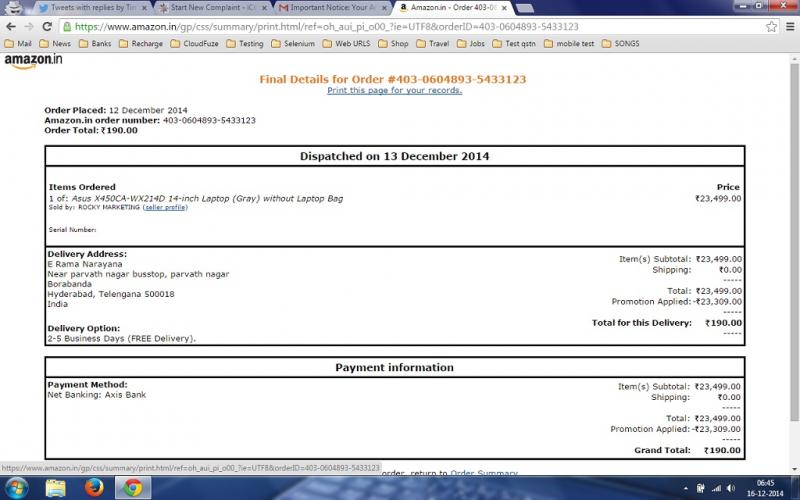The image size is (800, 500).
Task: Click the Chrome taskbar icon
Action: [133, 488]
